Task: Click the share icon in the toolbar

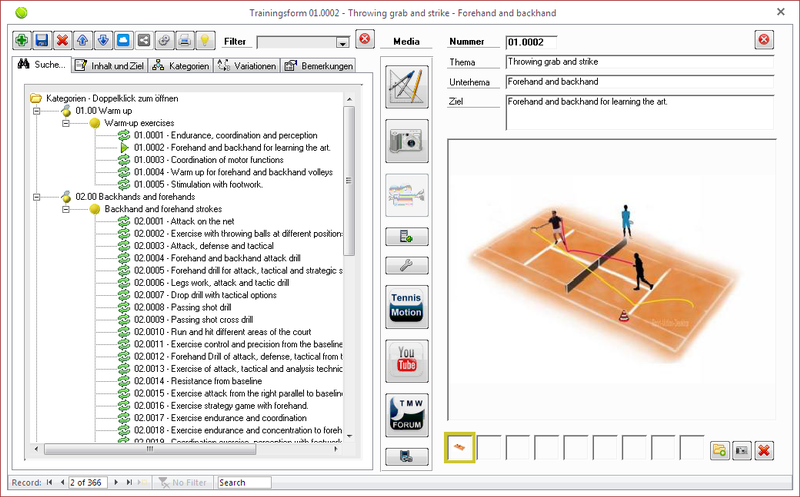Action: coord(144,41)
